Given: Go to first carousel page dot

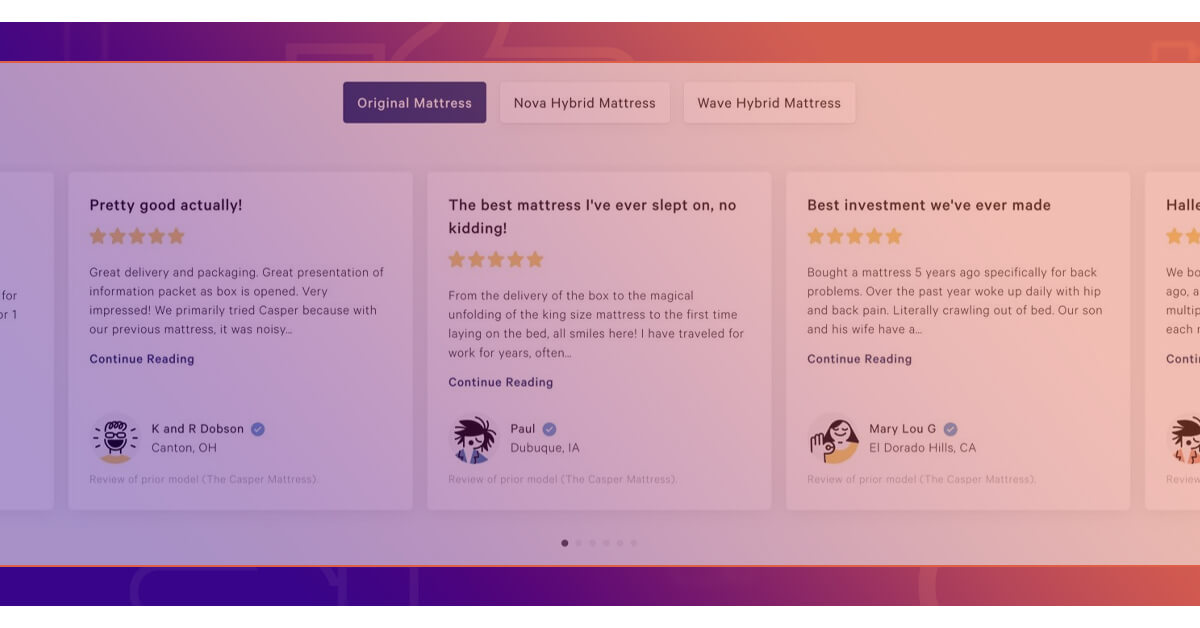Looking at the screenshot, I should (x=565, y=543).
